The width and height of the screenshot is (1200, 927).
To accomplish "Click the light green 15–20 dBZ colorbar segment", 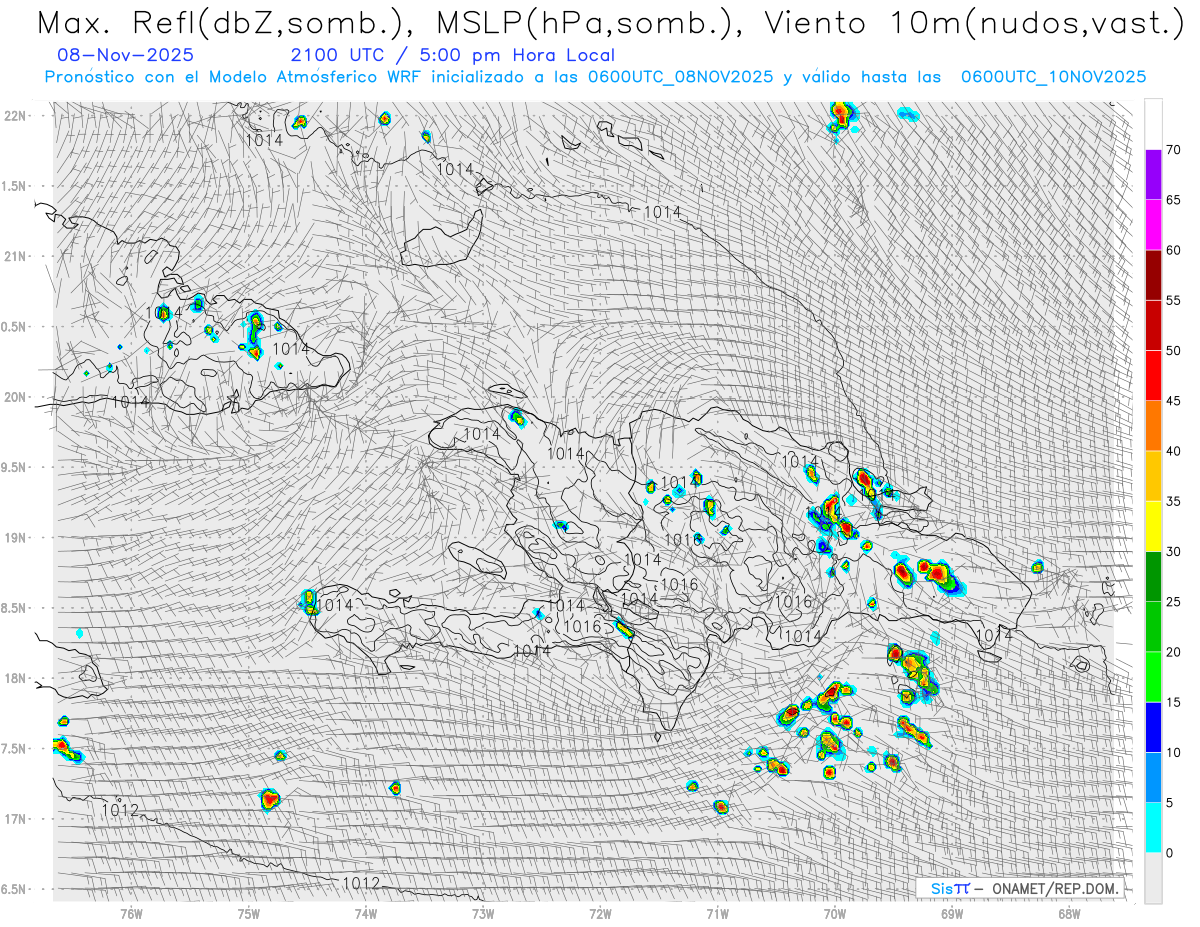I will pyautogui.click(x=1153, y=677).
